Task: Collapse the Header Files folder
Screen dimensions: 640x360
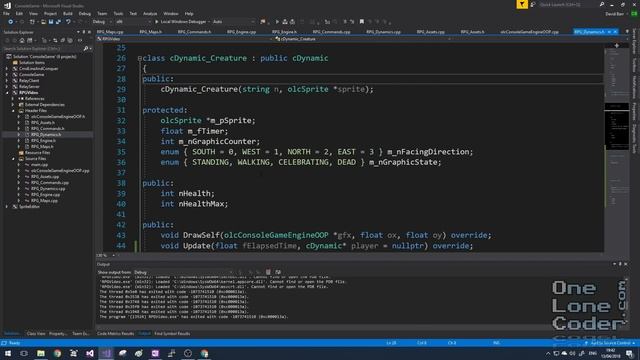Action: (x=13, y=111)
